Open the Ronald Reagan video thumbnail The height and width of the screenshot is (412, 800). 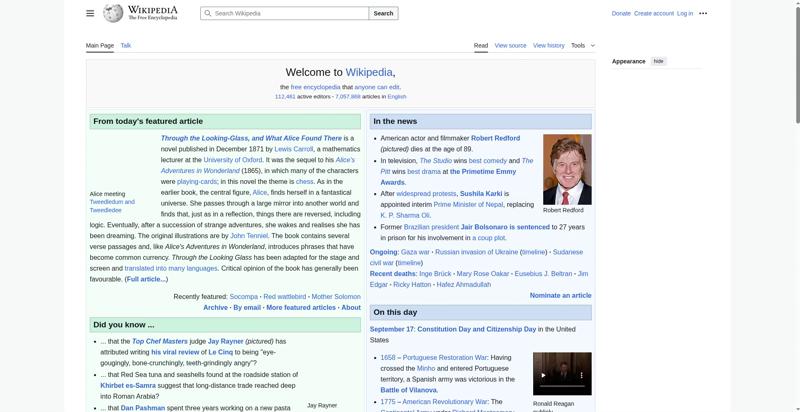coord(562,374)
